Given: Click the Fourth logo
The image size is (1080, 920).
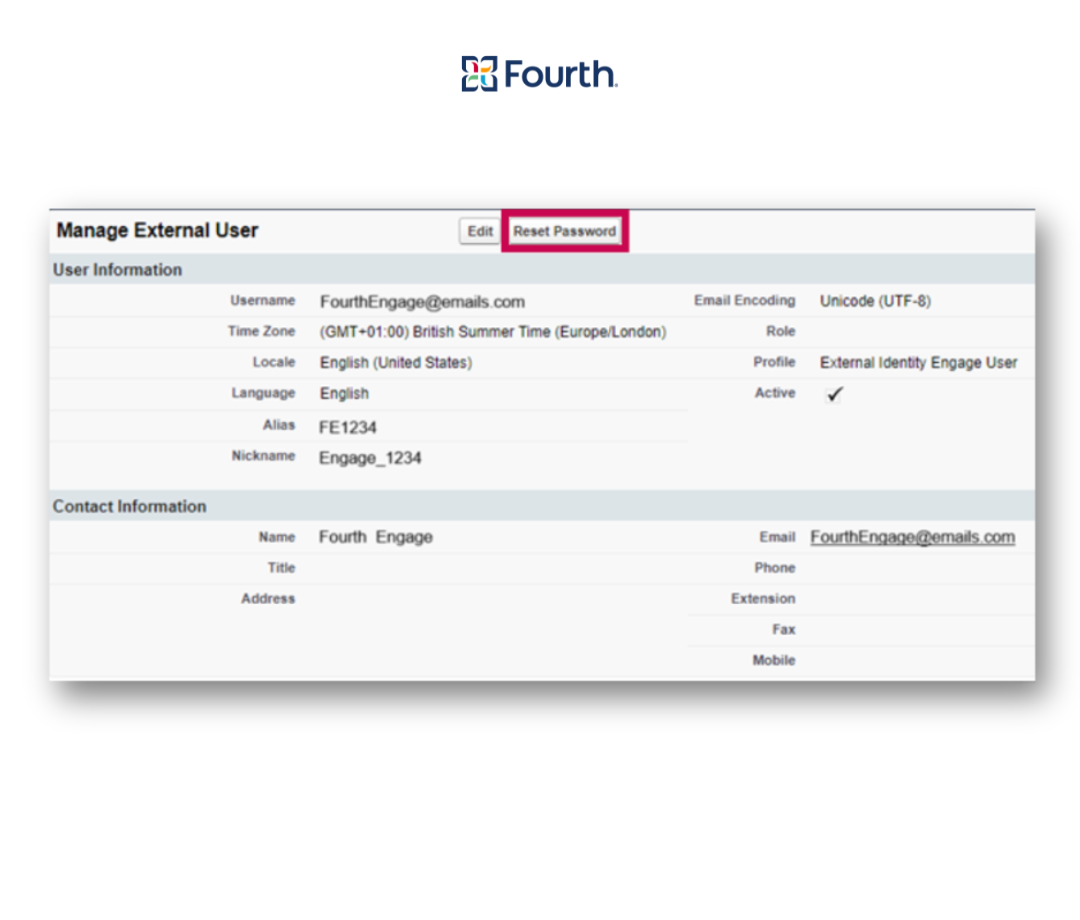Looking at the screenshot, I should [539, 74].
